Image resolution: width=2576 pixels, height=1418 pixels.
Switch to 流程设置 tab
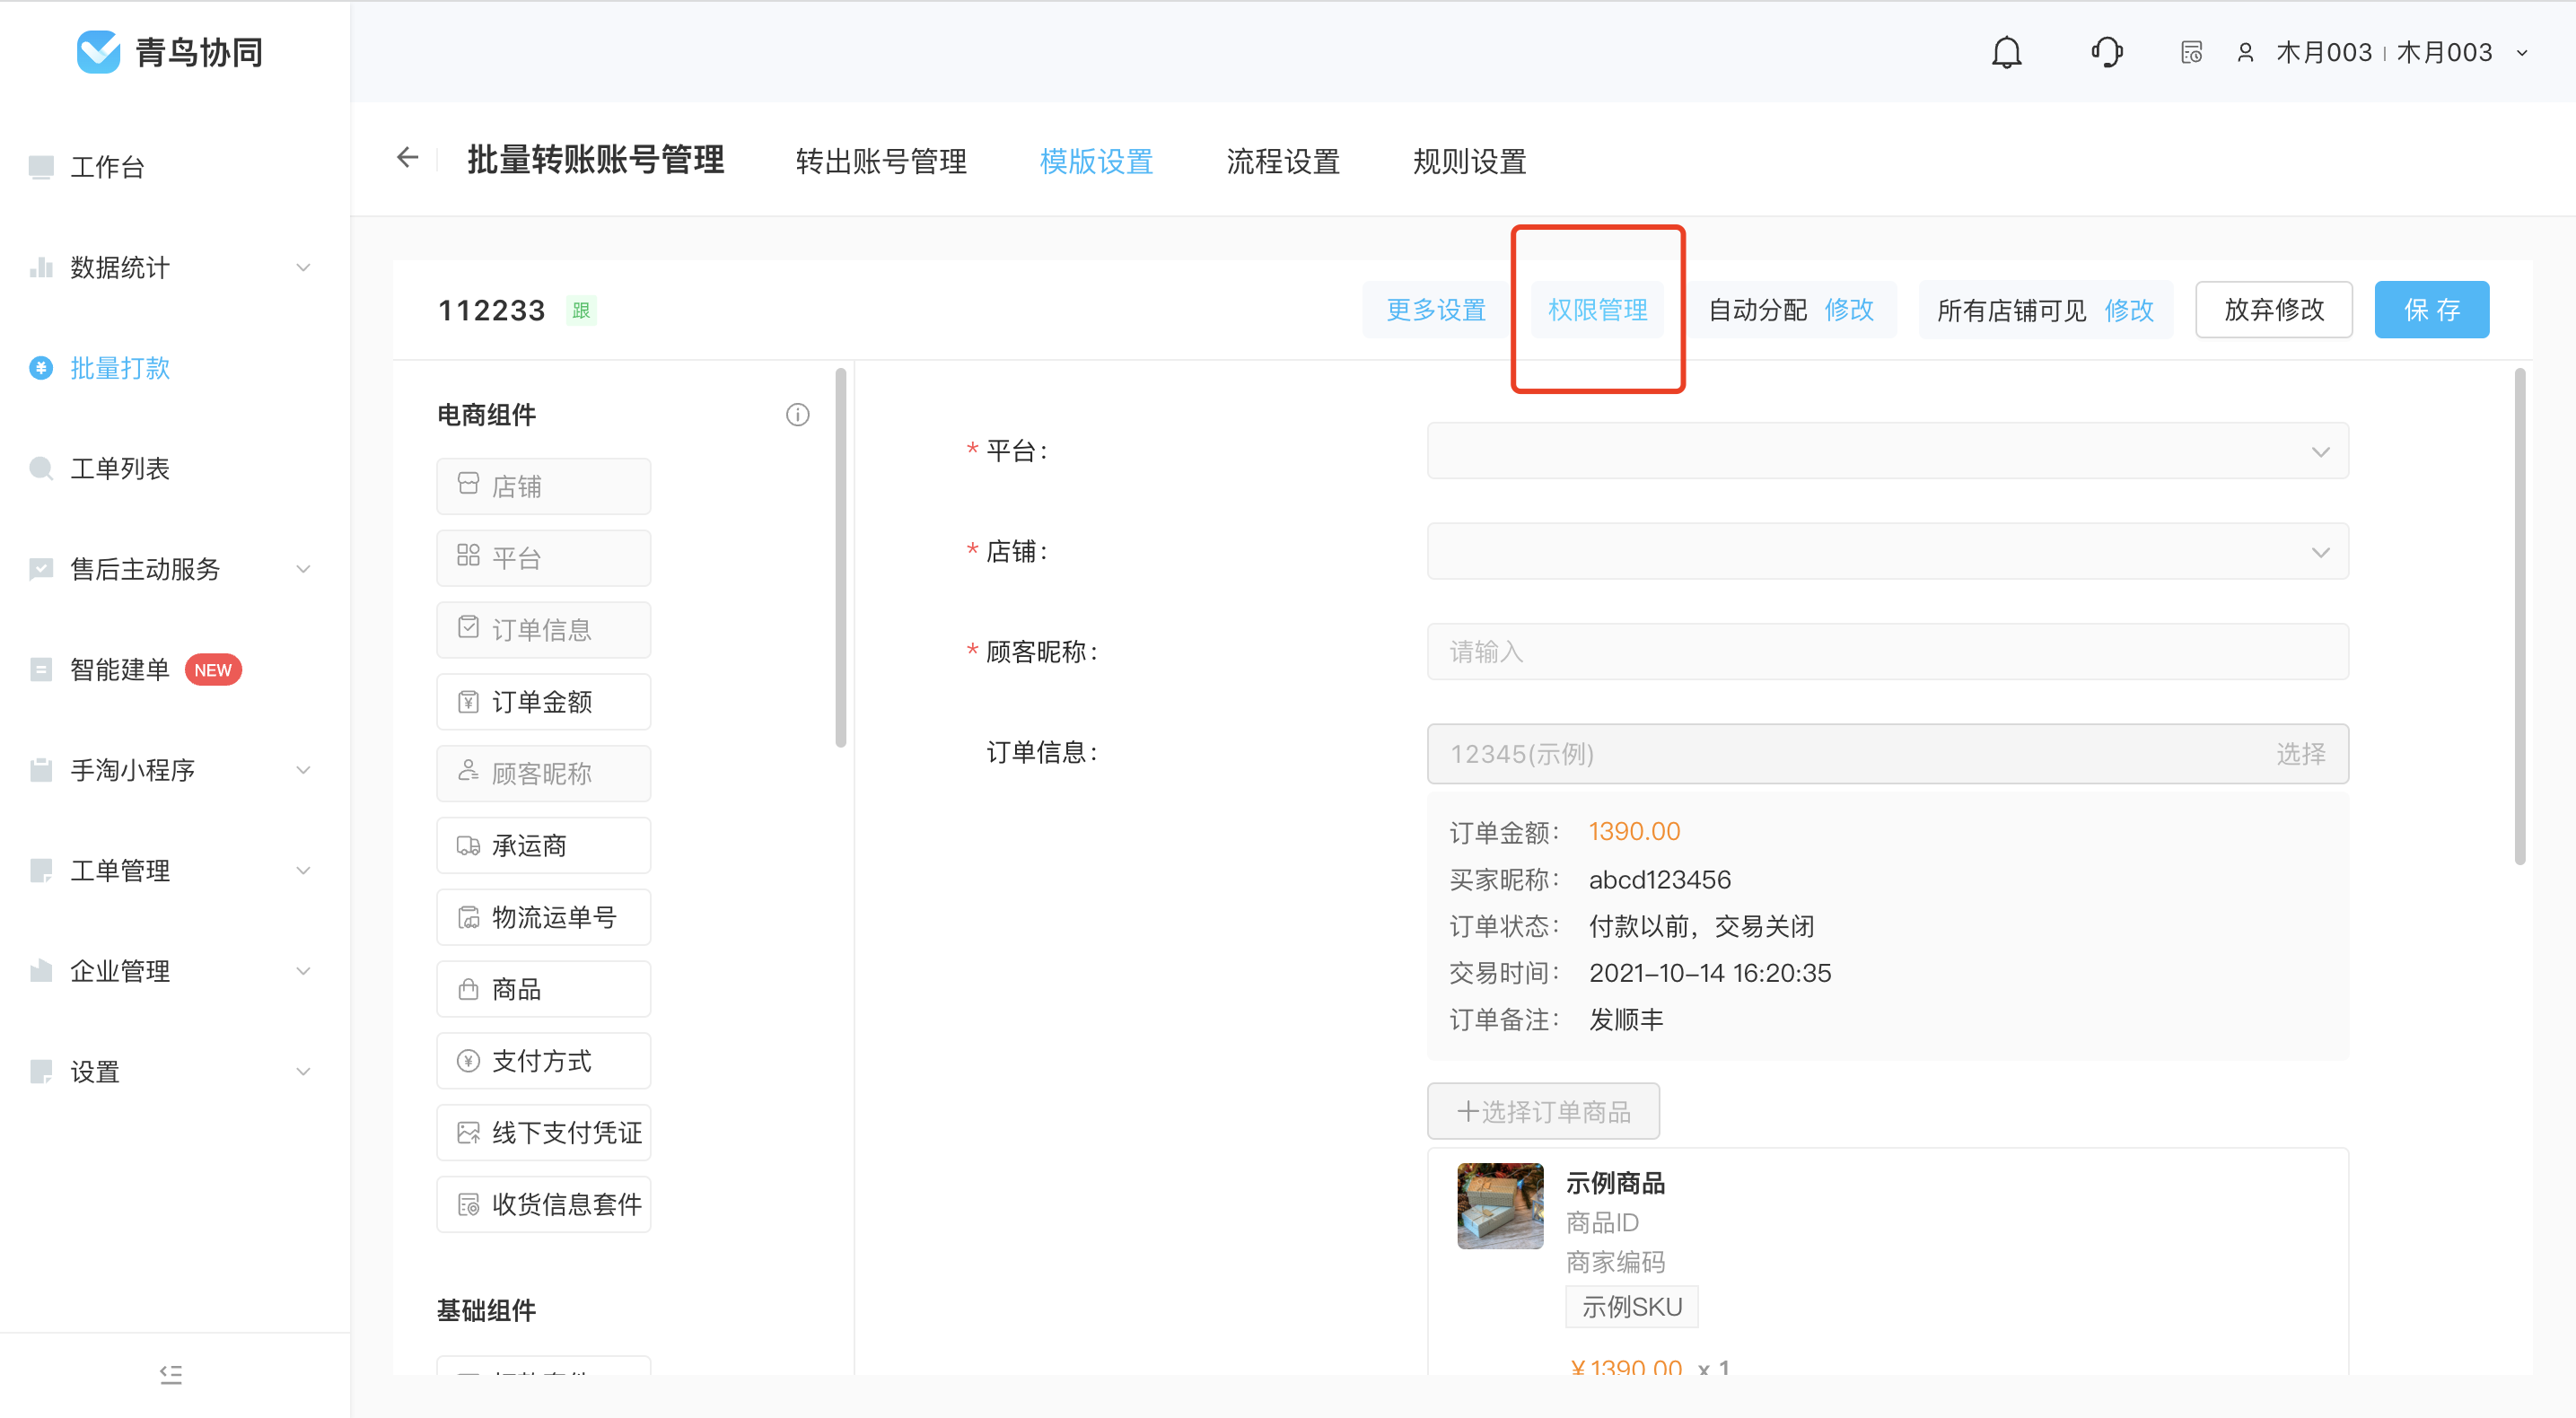(1283, 161)
